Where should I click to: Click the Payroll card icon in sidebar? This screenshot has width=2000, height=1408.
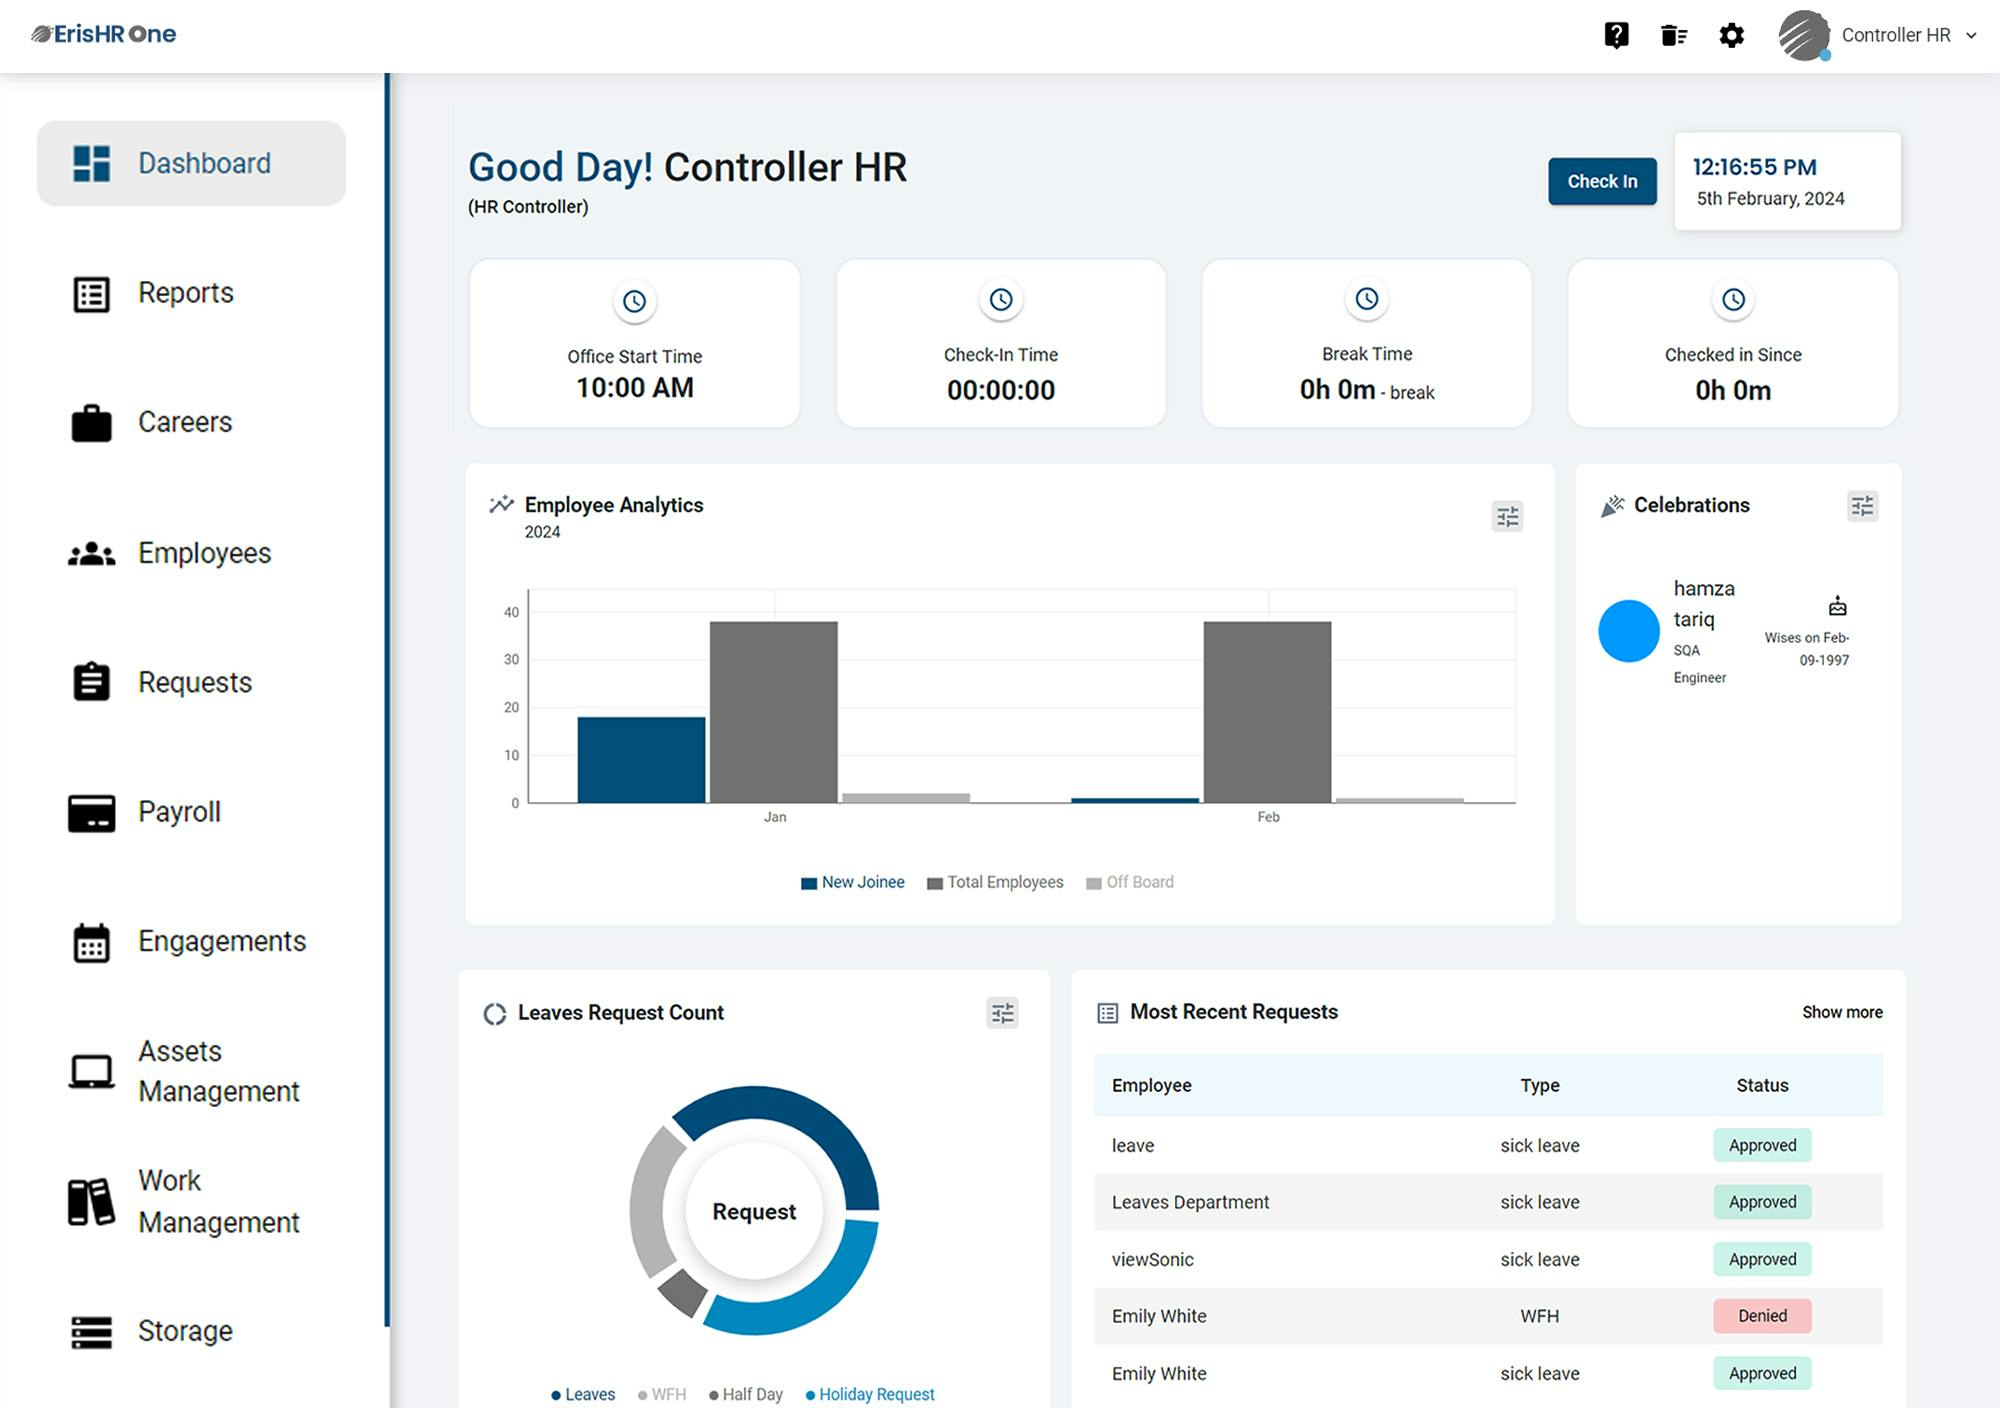click(91, 813)
